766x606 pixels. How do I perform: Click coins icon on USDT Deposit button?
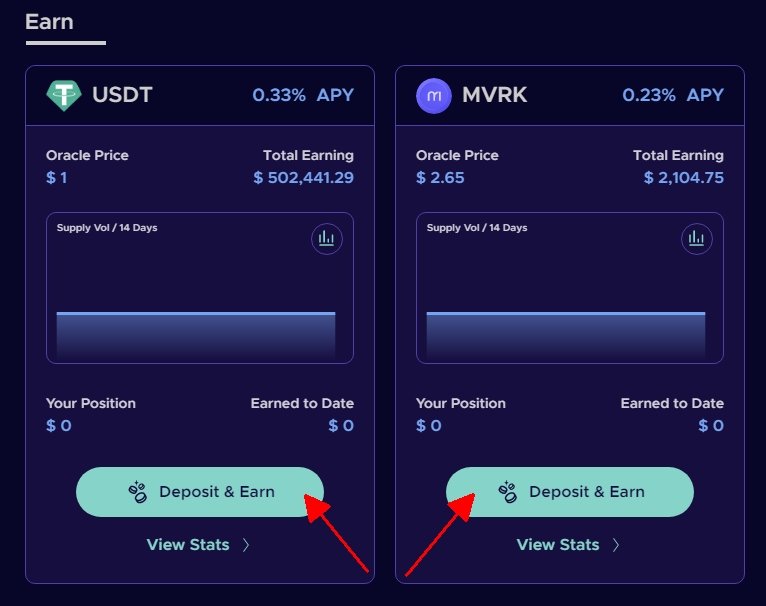click(137, 492)
